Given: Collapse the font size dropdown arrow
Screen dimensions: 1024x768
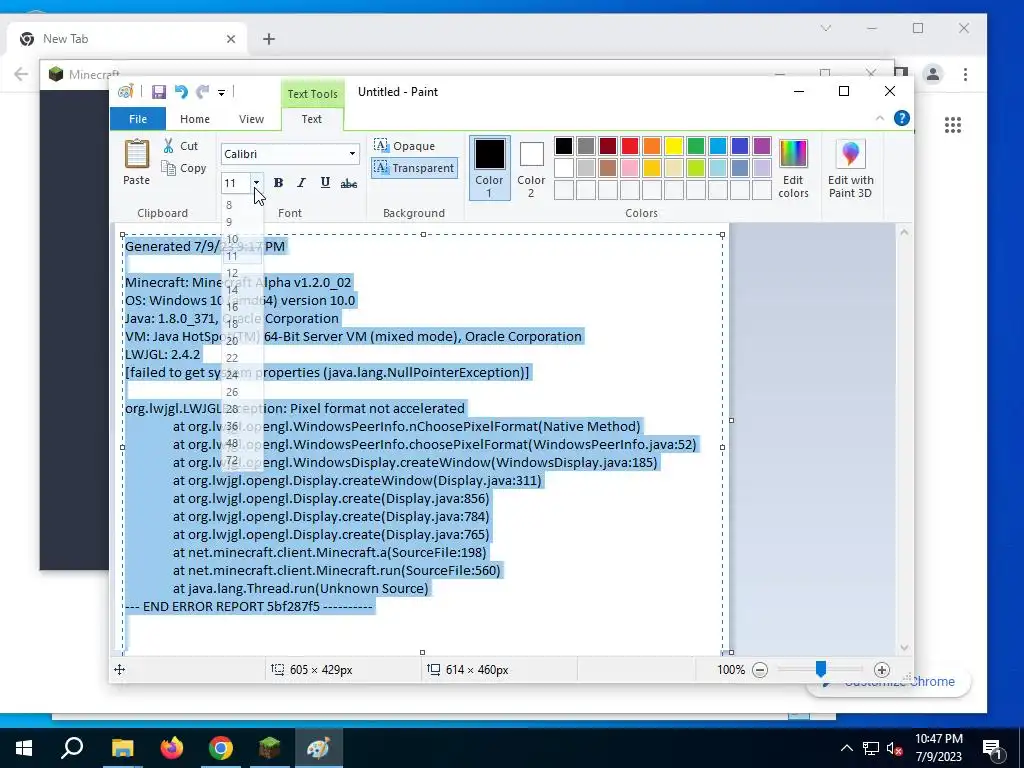Looking at the screenshot, I should coord(257,183).
